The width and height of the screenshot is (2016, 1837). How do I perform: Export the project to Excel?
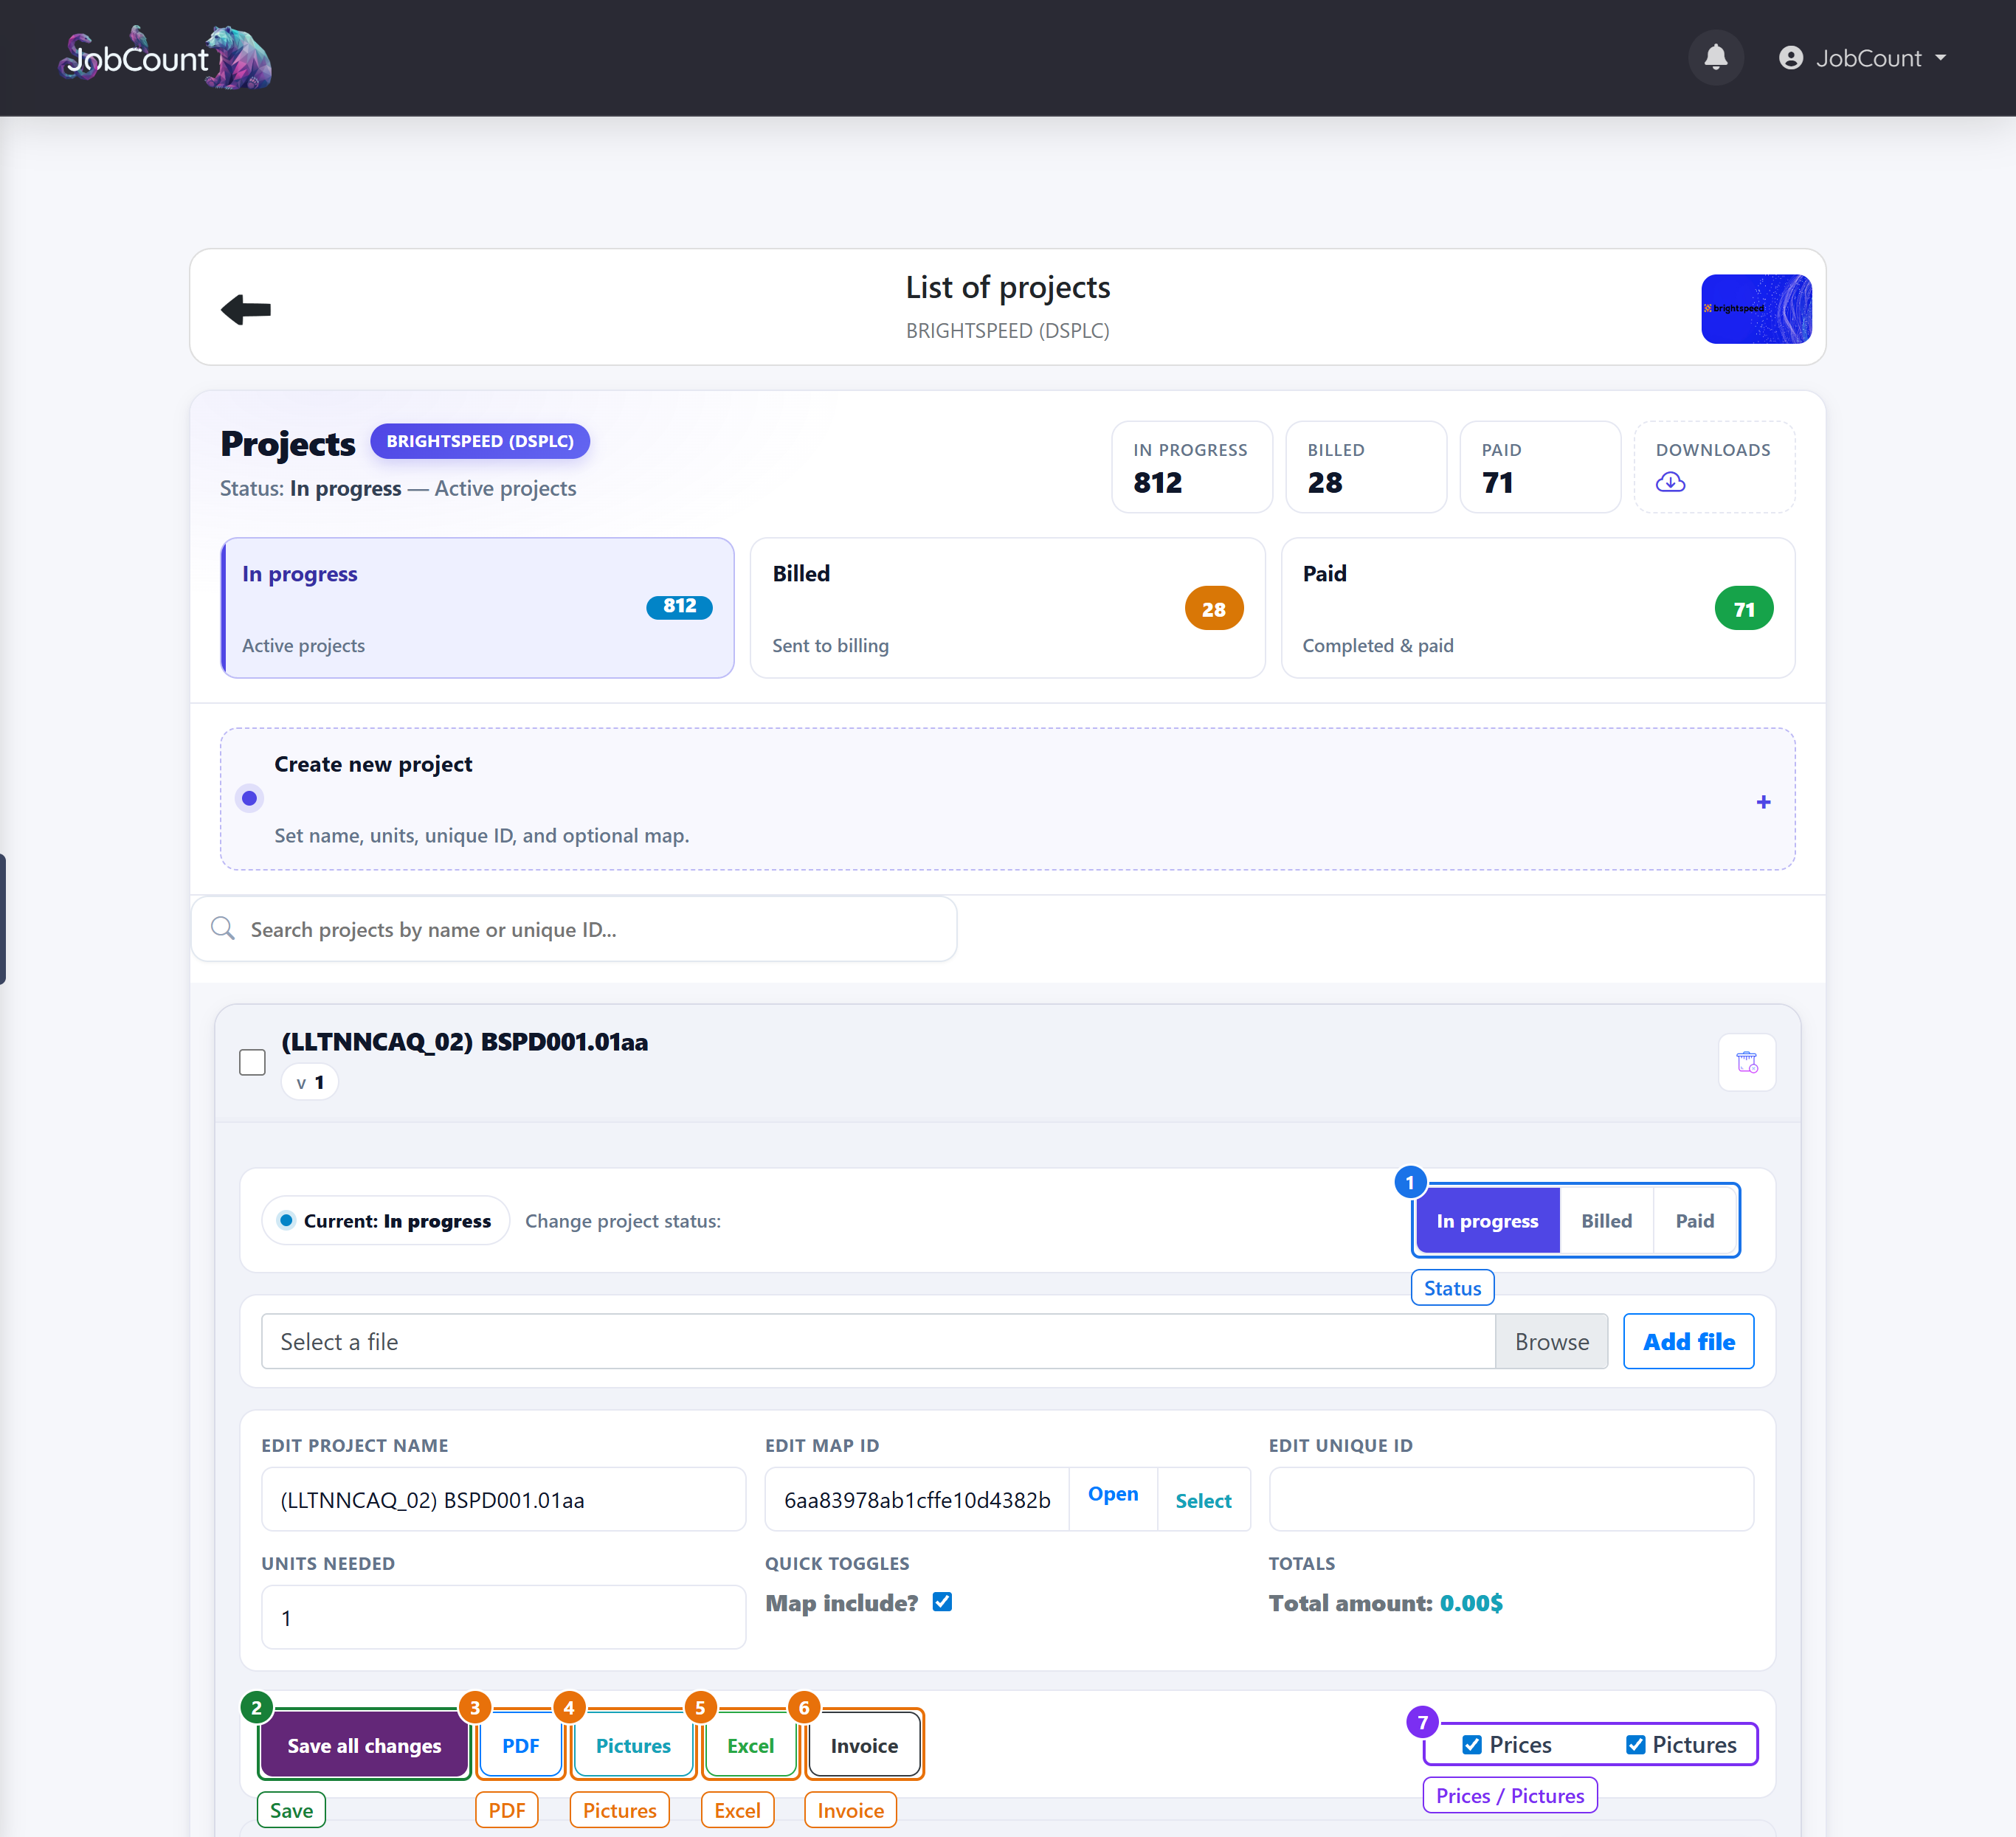(x=750, y=1745)
